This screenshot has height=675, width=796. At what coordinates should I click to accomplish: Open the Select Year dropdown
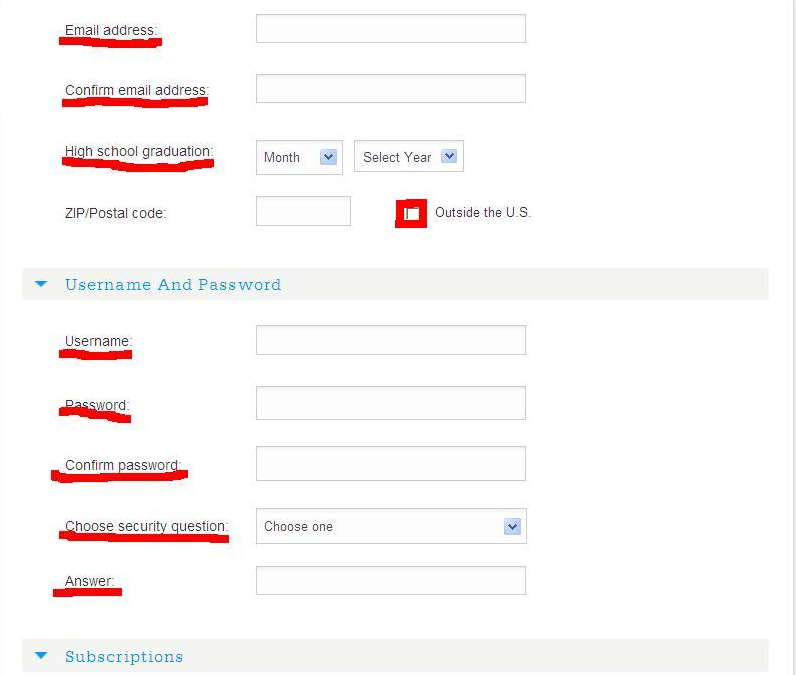(409, 156)
